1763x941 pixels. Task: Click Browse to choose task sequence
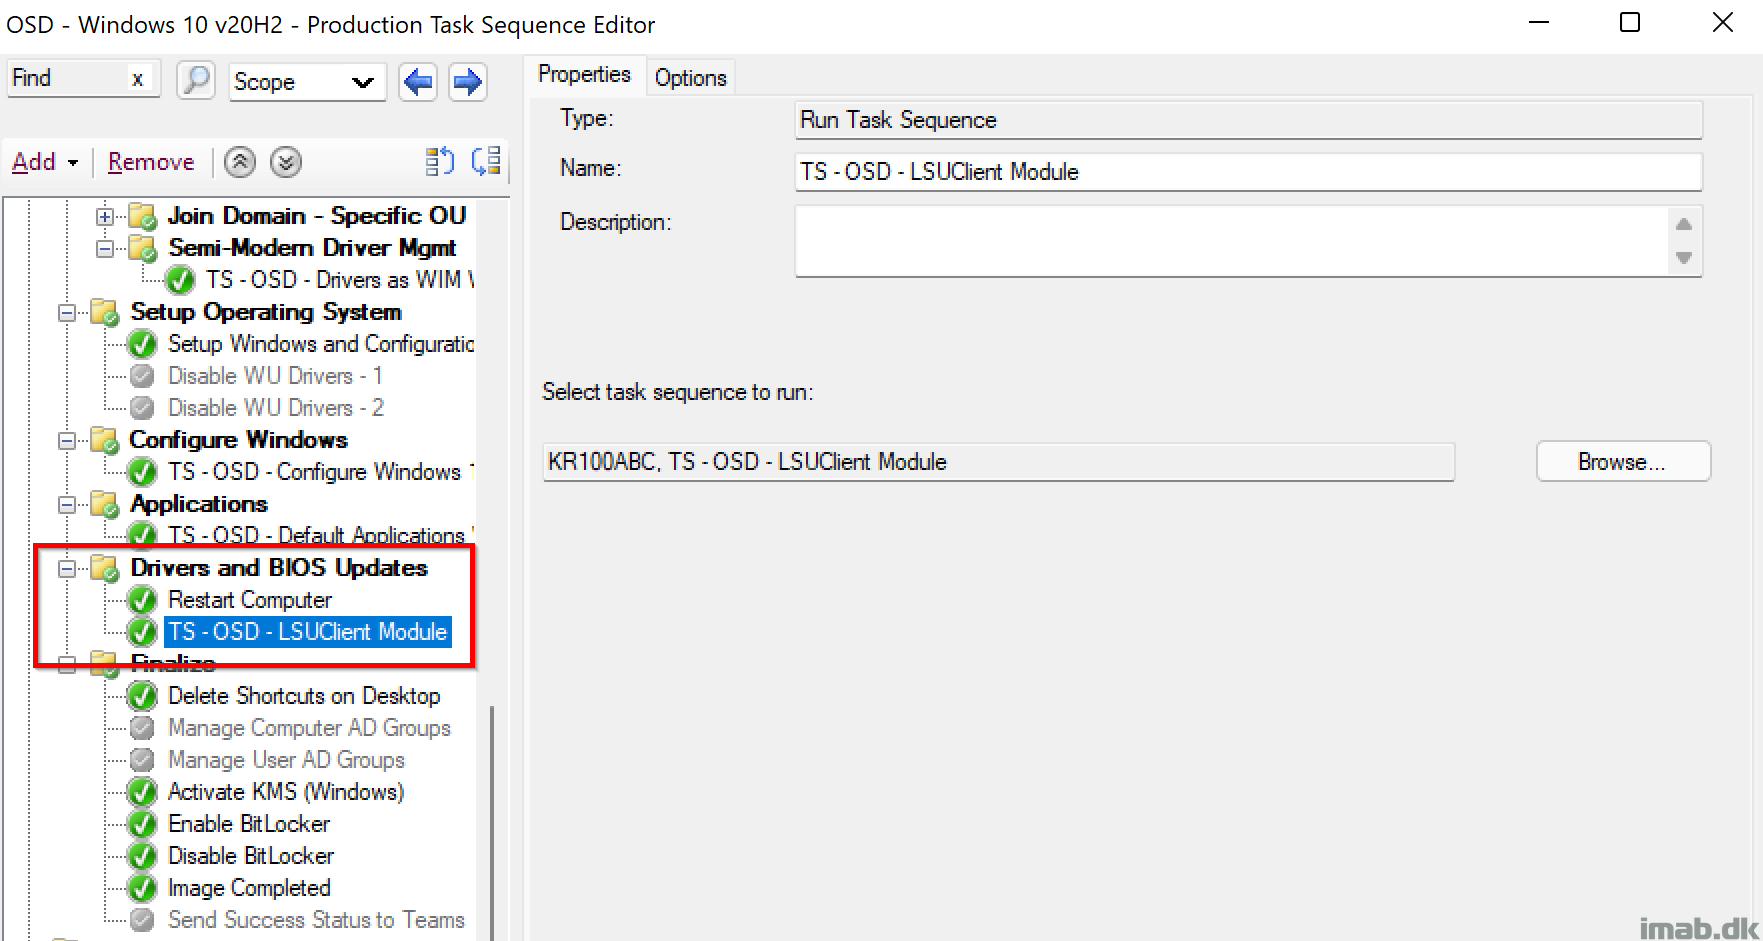click(x=1623, y=462)
